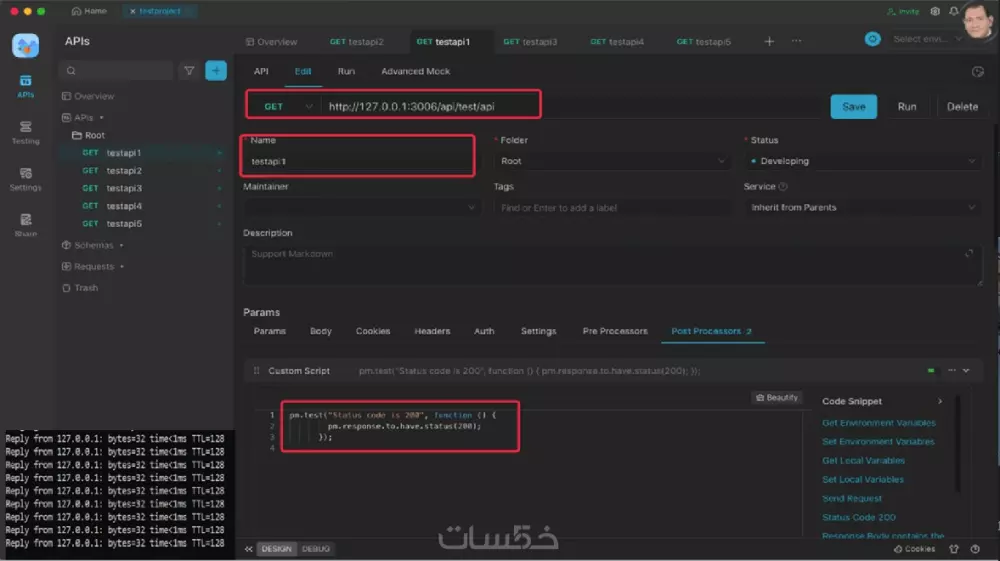1000x561 pixels.
Task: Expand the Description field with corner icon
Action: click(969, 254)
